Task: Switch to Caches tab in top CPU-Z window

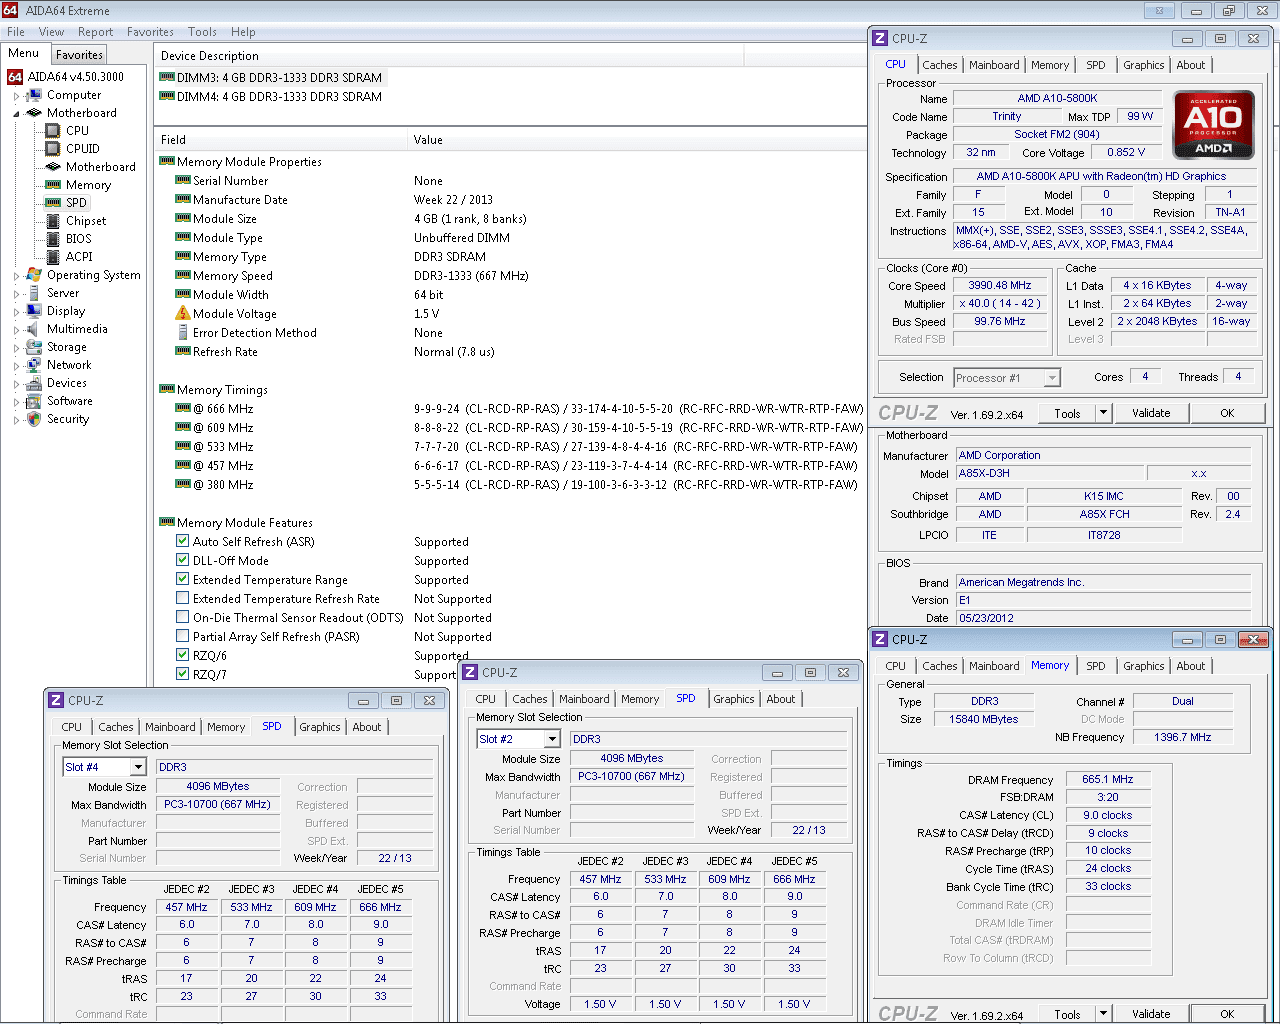Action: pos(939,65)
